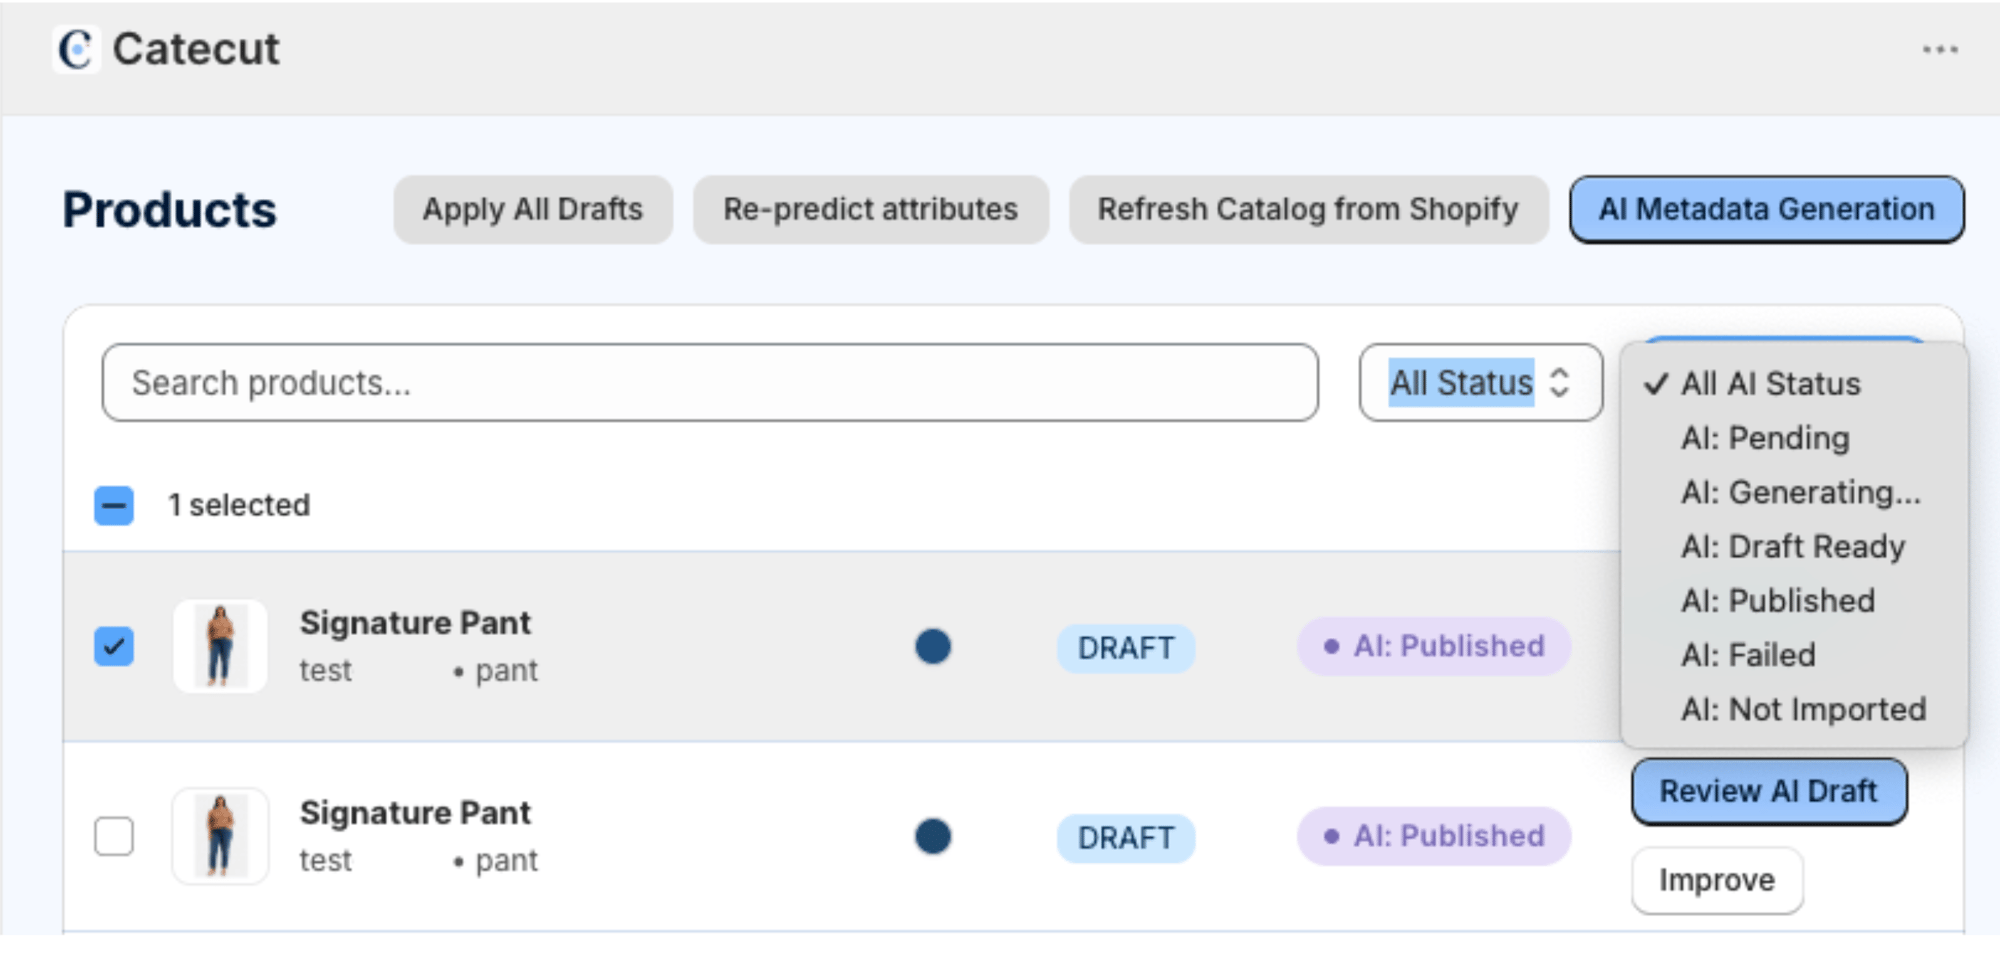Click the Apply All Drafts button
The height and width of the screenshot is (954, 2000).
pos(533,209)
